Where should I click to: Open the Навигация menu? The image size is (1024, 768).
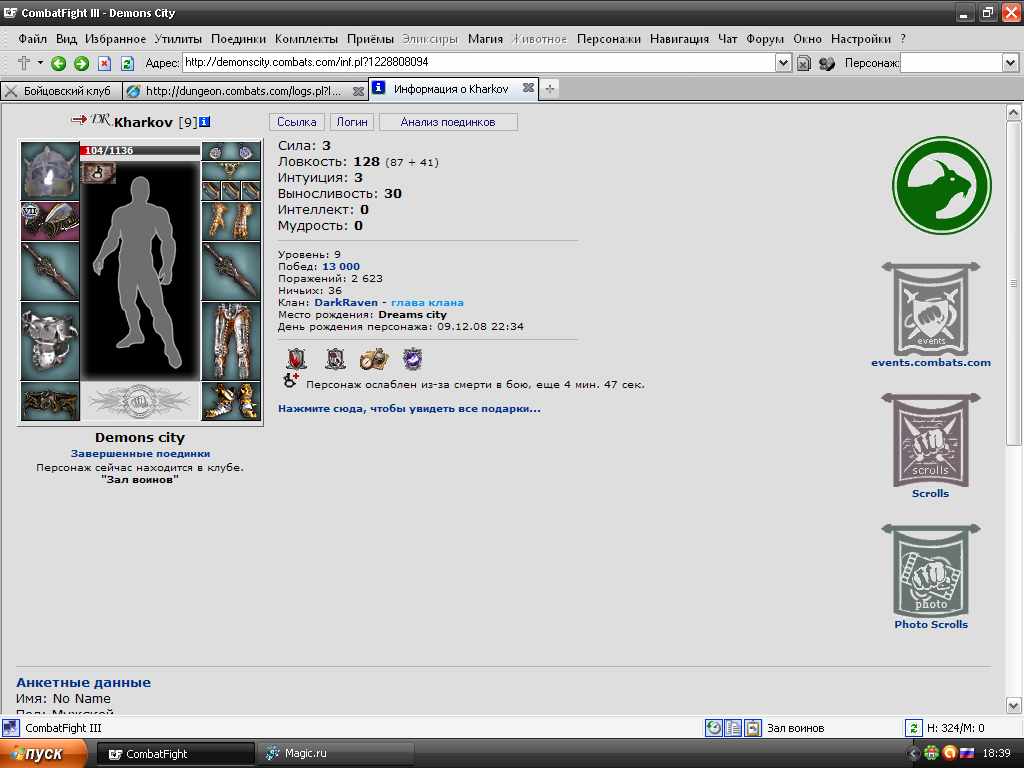tap(679, 39)
